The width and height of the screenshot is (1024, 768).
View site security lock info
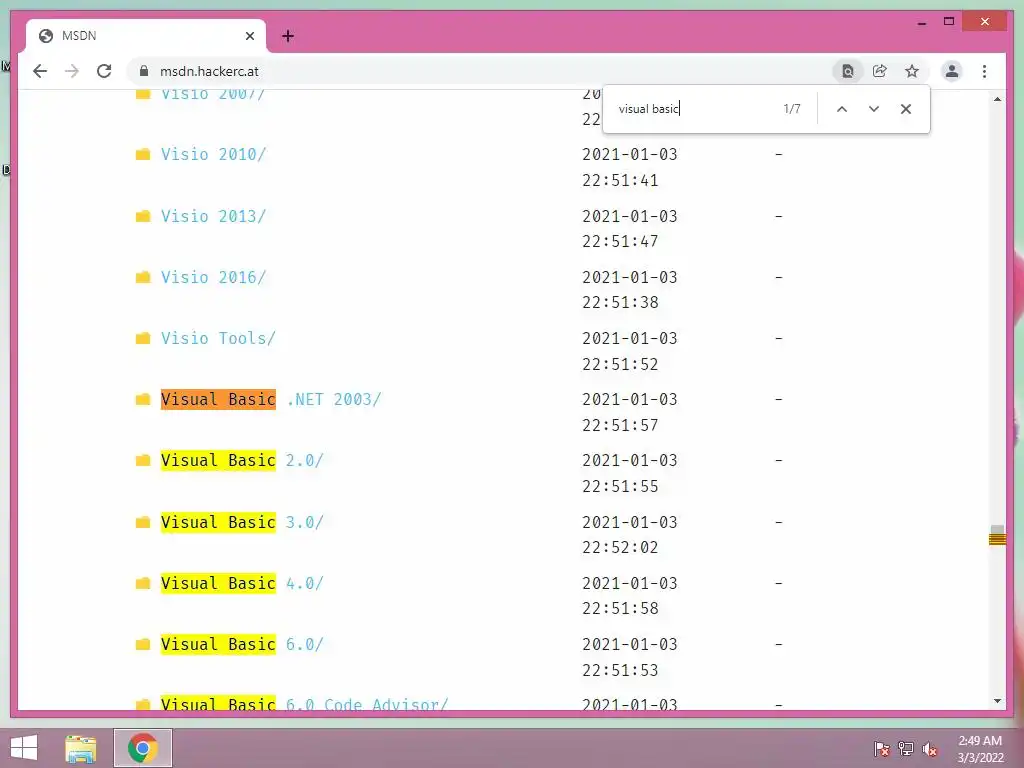coord(144,71)
